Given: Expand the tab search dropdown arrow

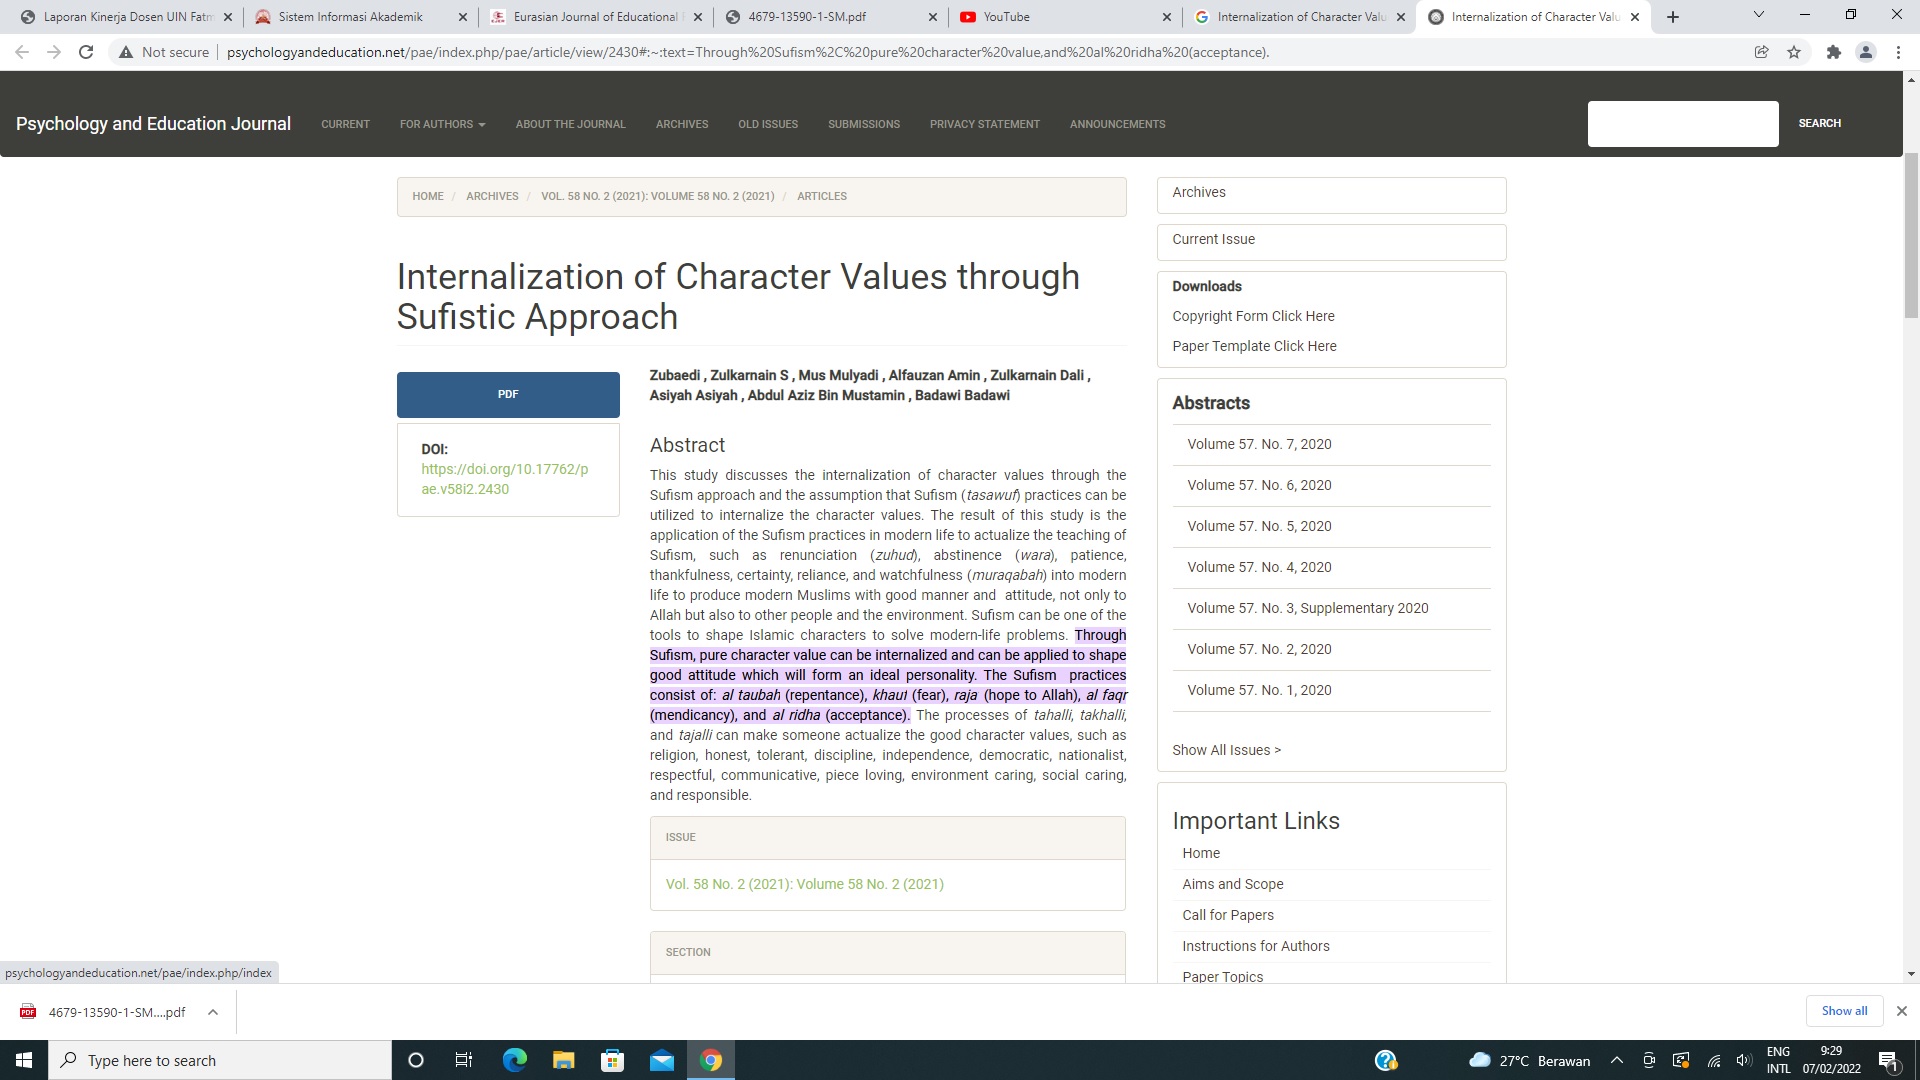Looking at the screenshot, I should [1758, 15].
